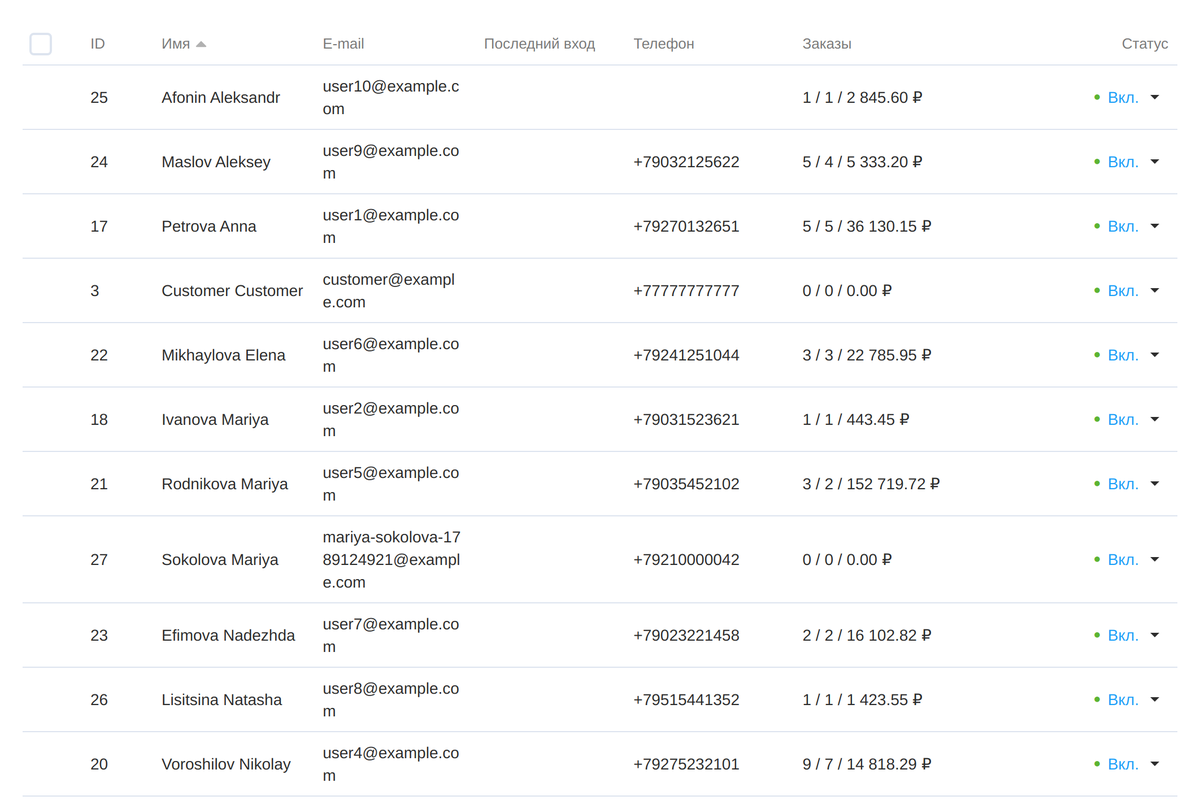The width and height of the screenshot is (1200, 800).
Task: Click the name Sokolova Mariya
Action: click(220, 560)
